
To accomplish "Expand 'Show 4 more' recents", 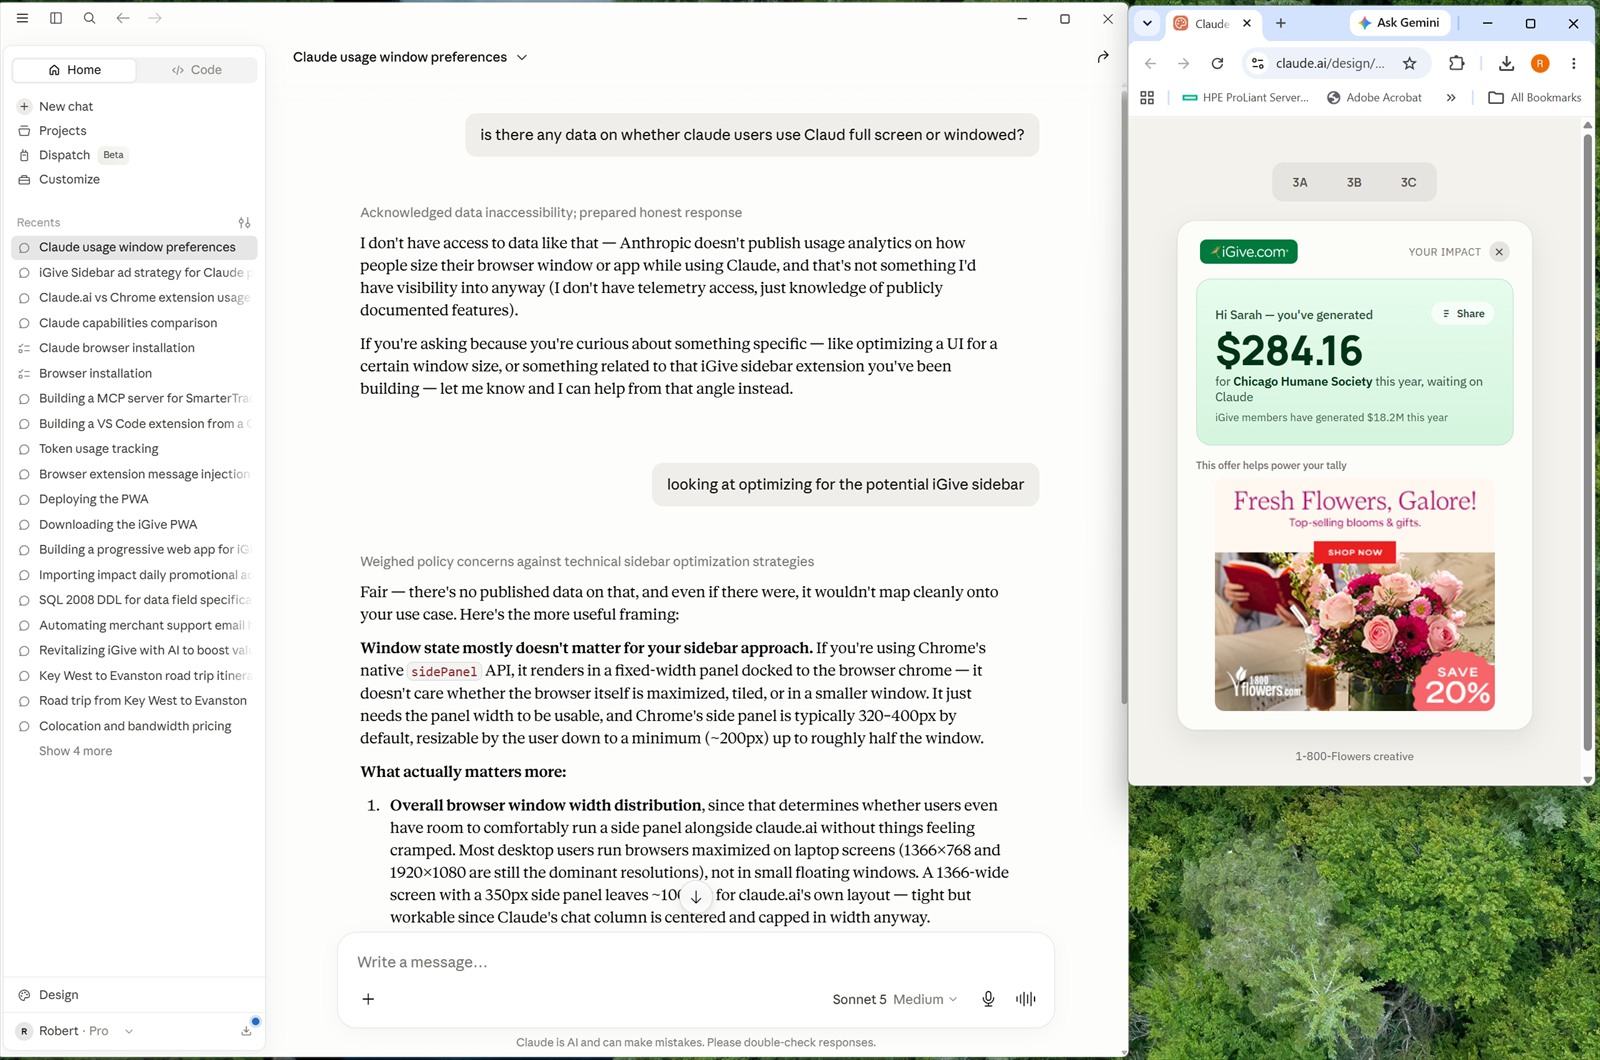I will [75, 751].
